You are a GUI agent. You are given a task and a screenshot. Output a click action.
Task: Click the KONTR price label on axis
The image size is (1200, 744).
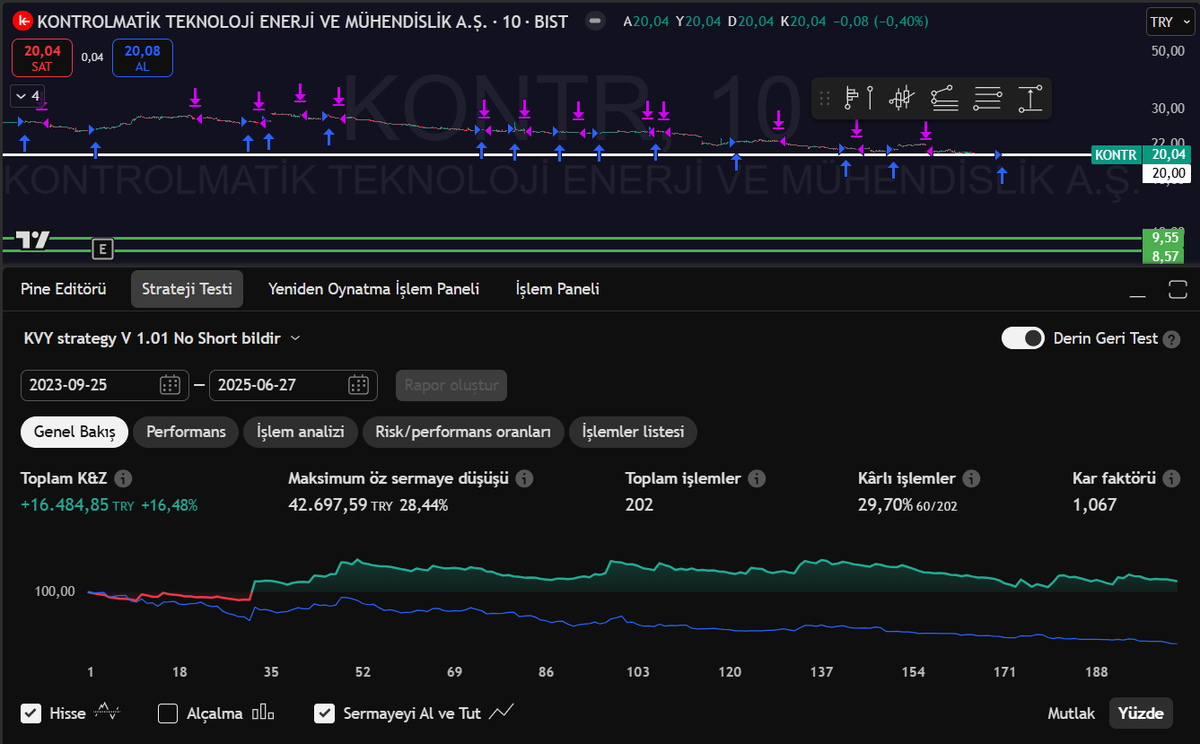click(x=1116, y=155)
